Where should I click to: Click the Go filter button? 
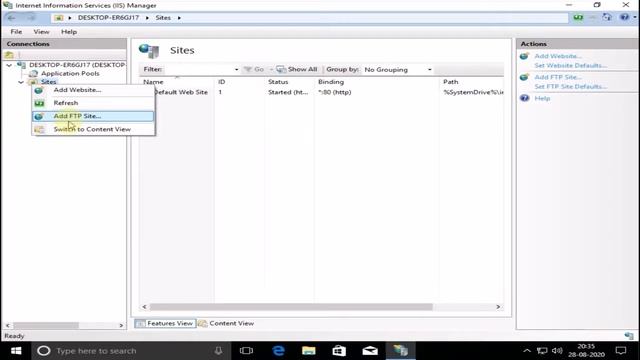click(254, 69)
